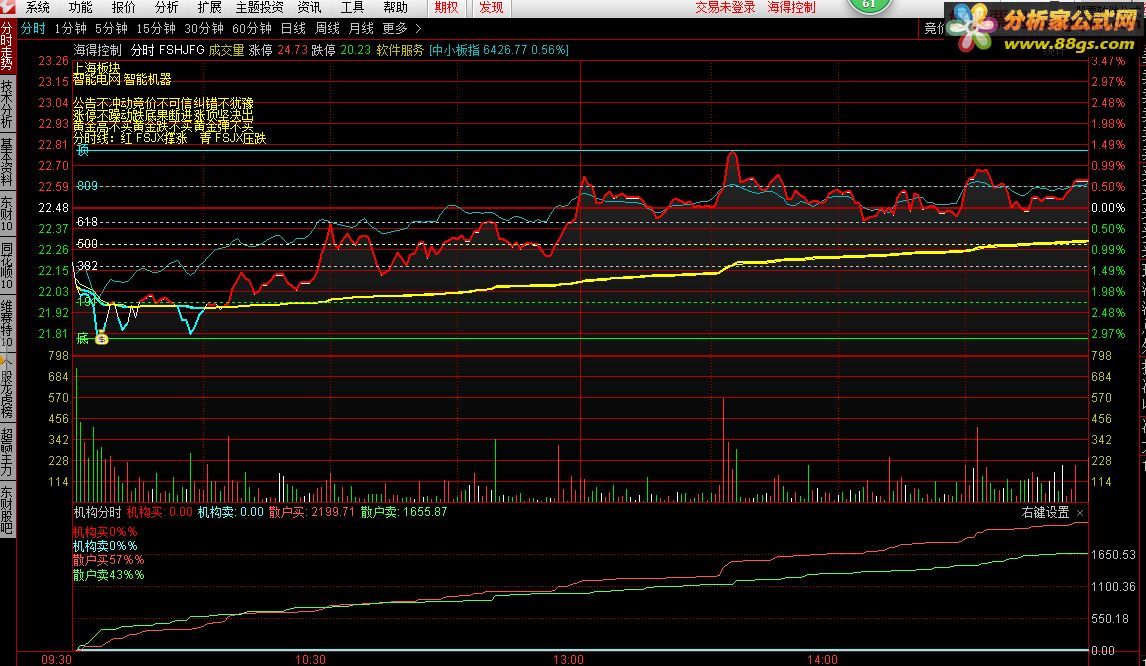Image resolution: width=1146 pixels, height=666 pixels.
Task: Click the 13:00 time axis label
Action: click(x=568, y=659)
